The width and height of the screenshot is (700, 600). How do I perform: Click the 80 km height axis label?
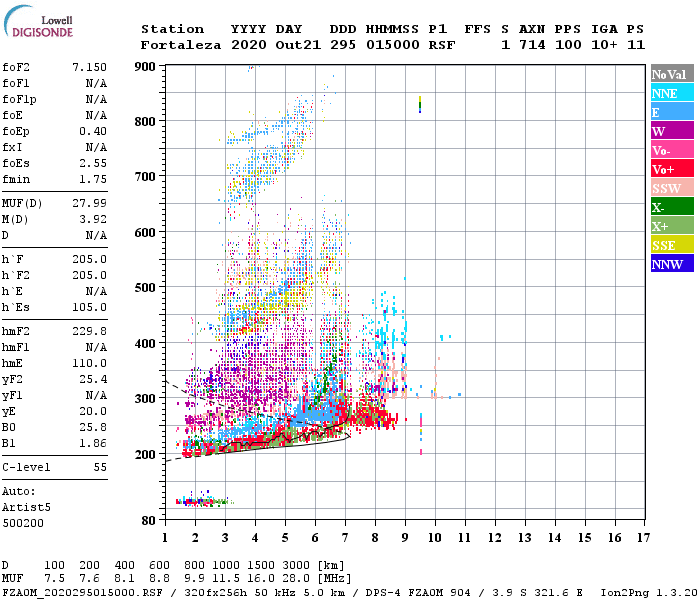tap(149, 521)
